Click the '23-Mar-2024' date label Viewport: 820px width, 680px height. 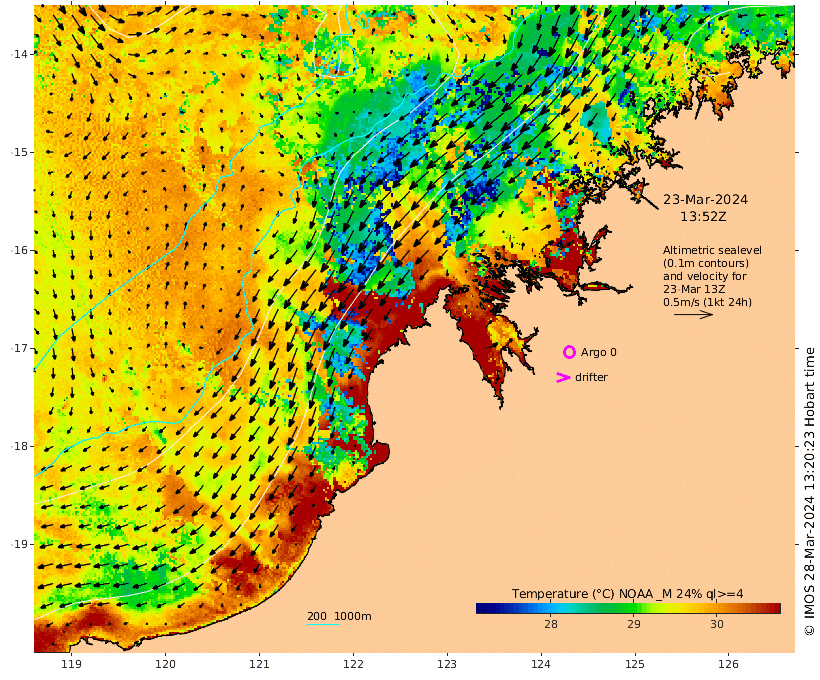click(x=705, y=199)
